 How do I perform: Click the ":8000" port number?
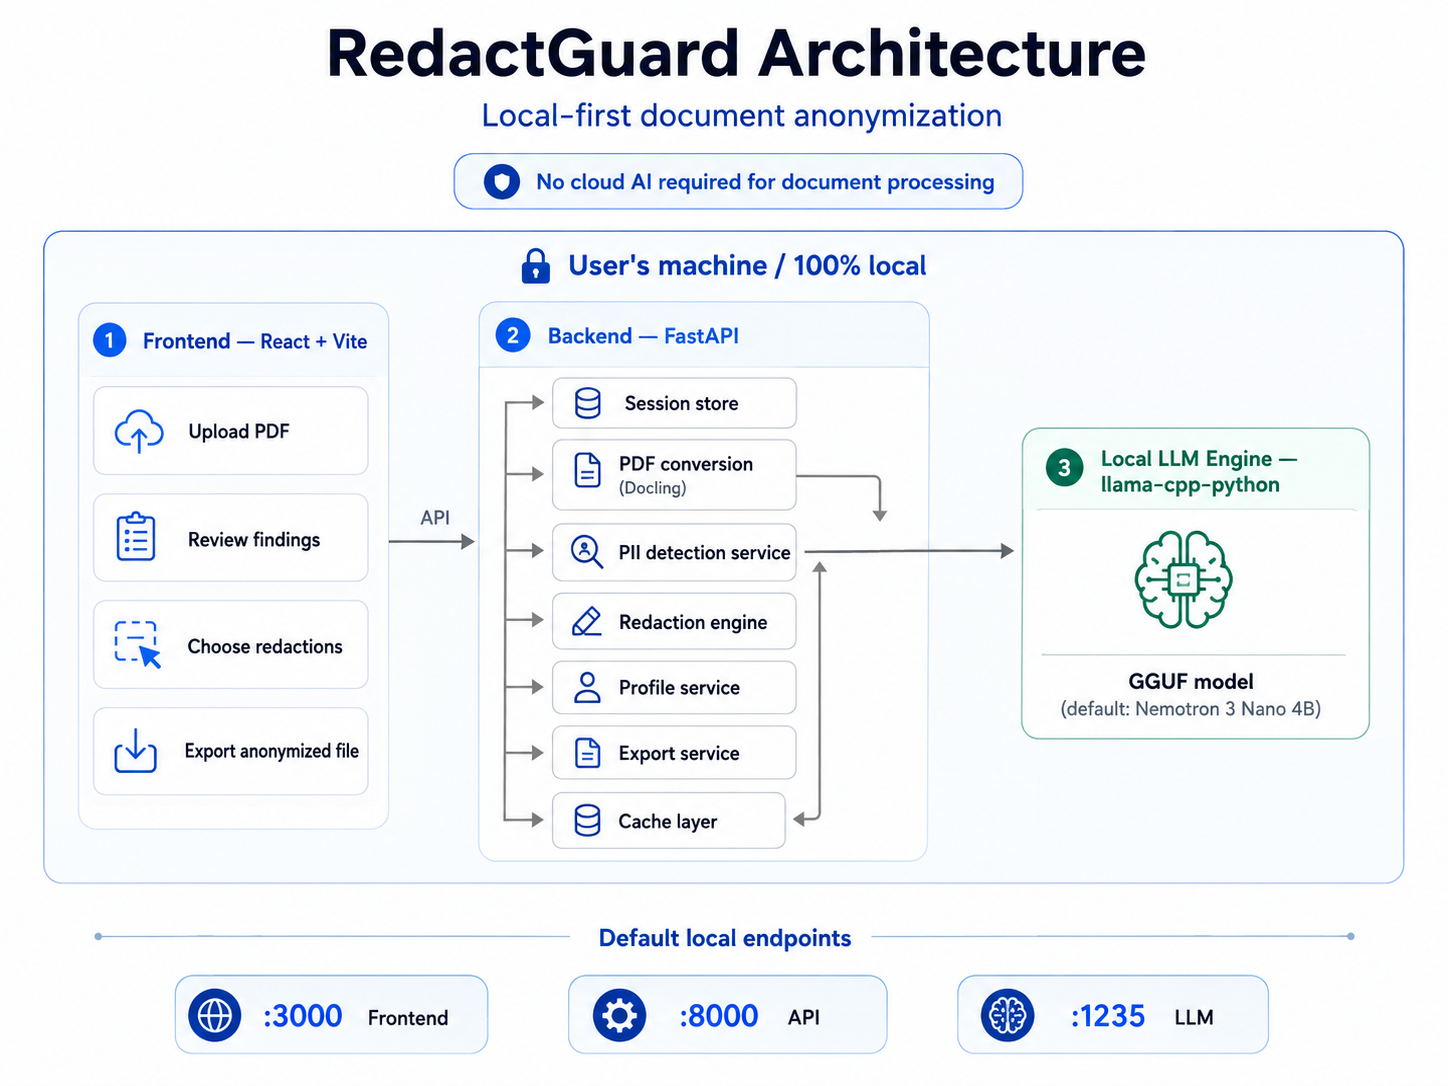point(718,1016)
